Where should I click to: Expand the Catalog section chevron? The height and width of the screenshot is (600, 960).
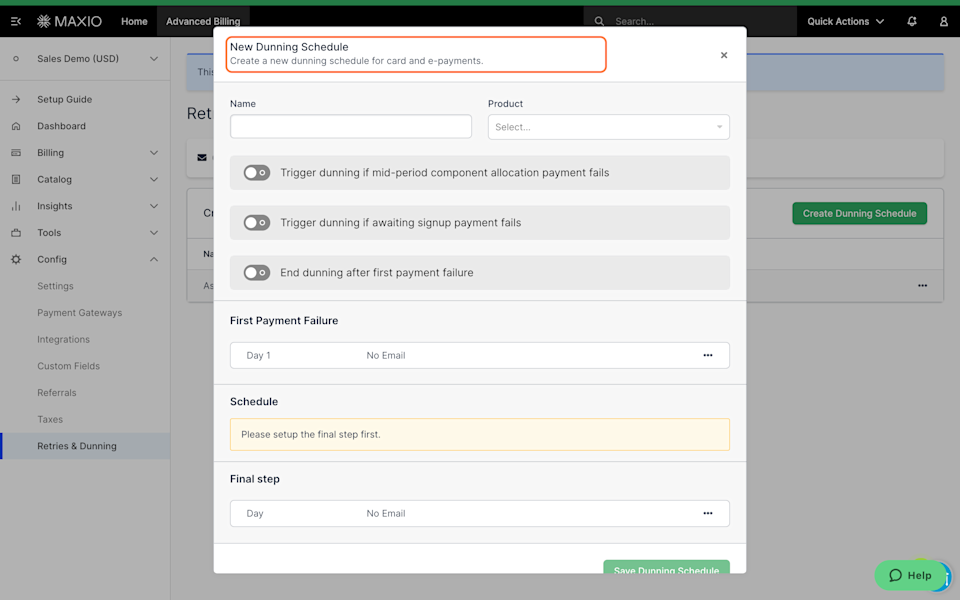point(154,179)
